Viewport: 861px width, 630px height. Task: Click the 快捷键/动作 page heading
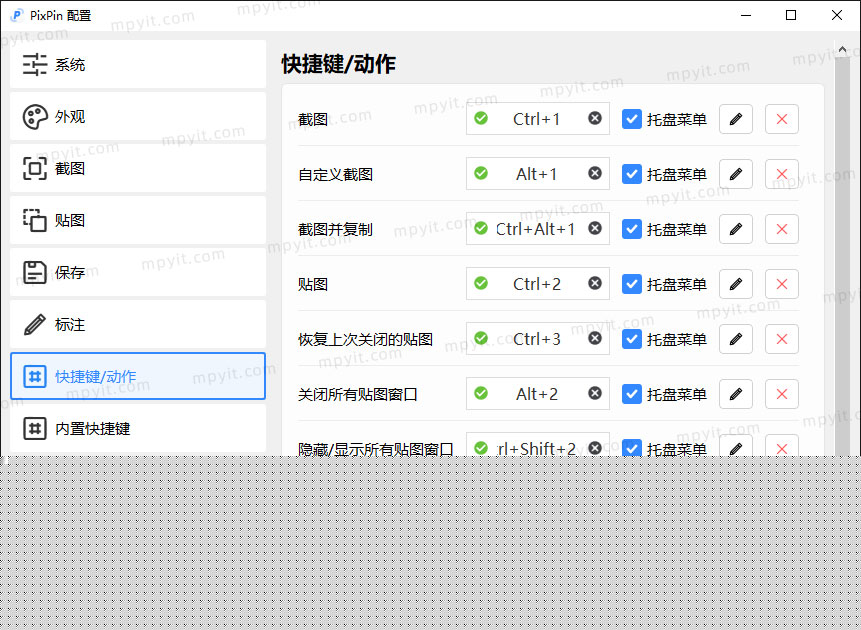[x=338, y=64]
